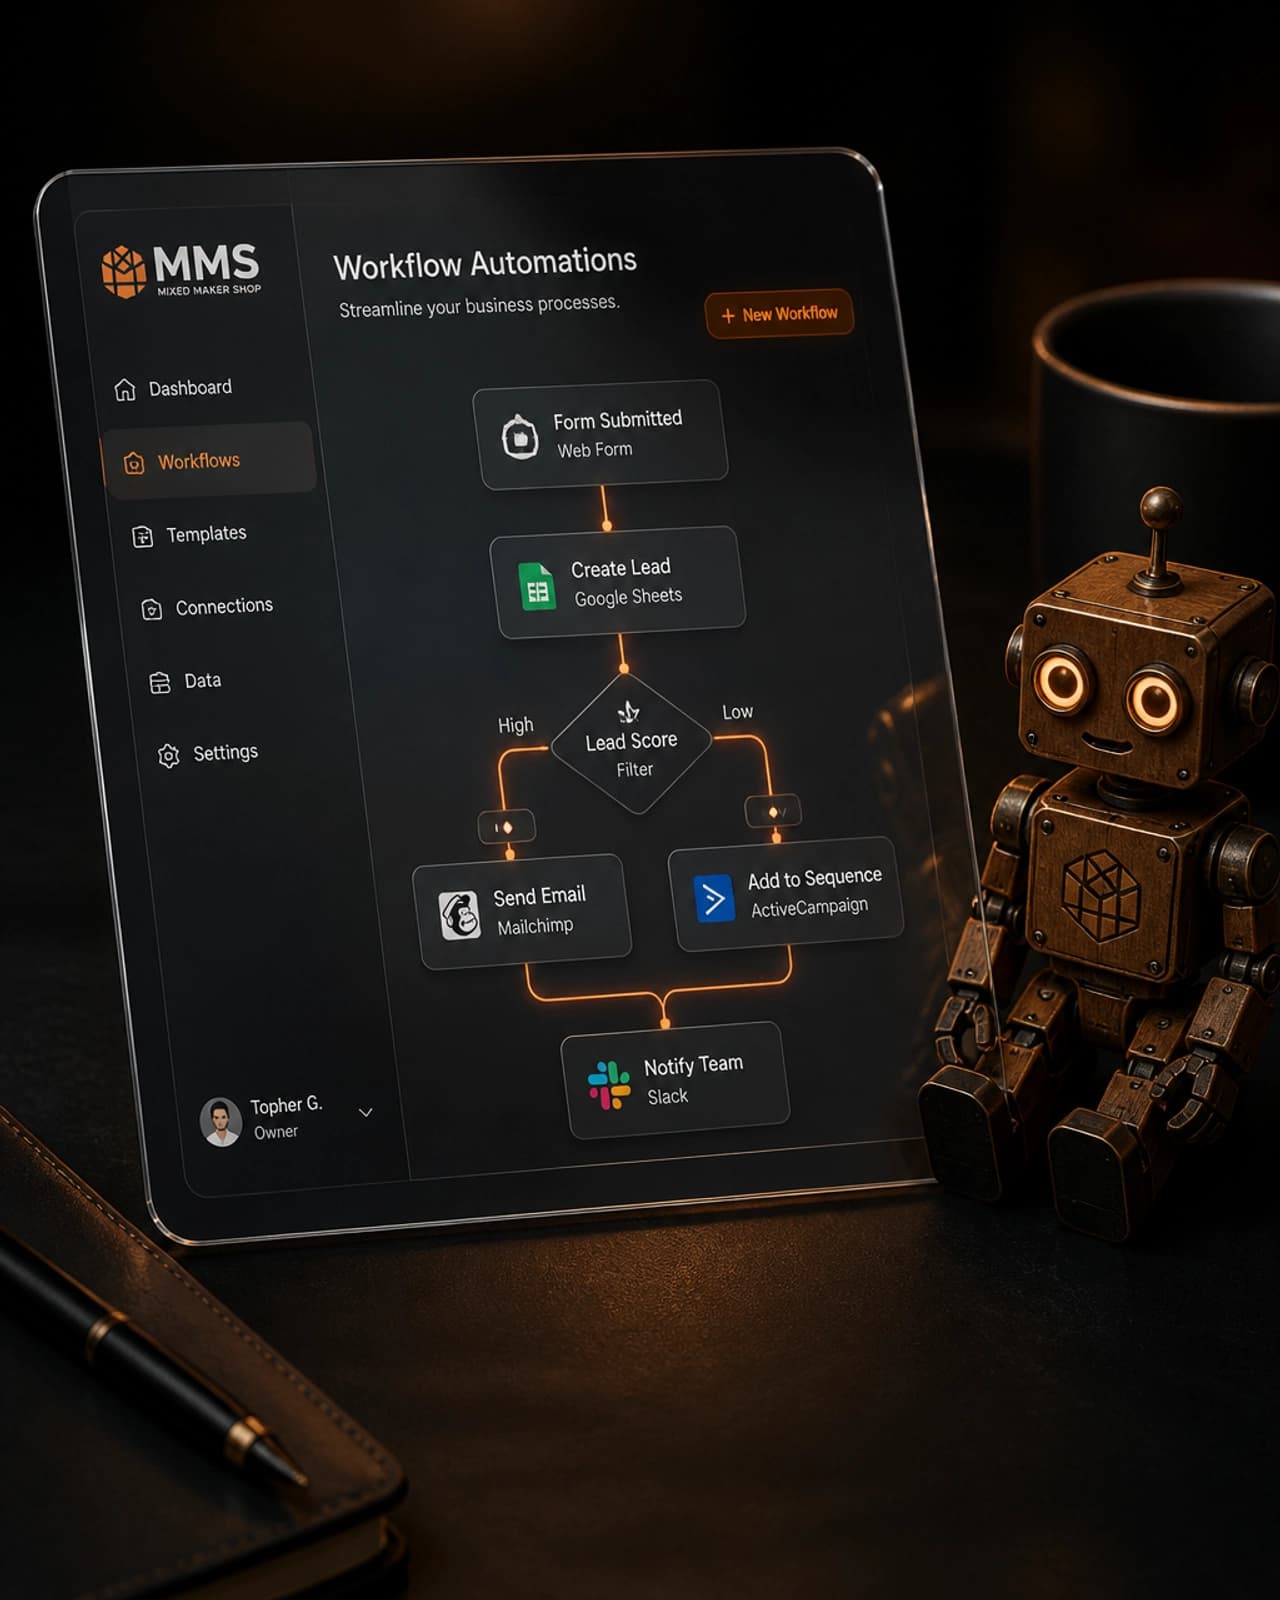Click the New Workflow button

[x=780, y=314]
